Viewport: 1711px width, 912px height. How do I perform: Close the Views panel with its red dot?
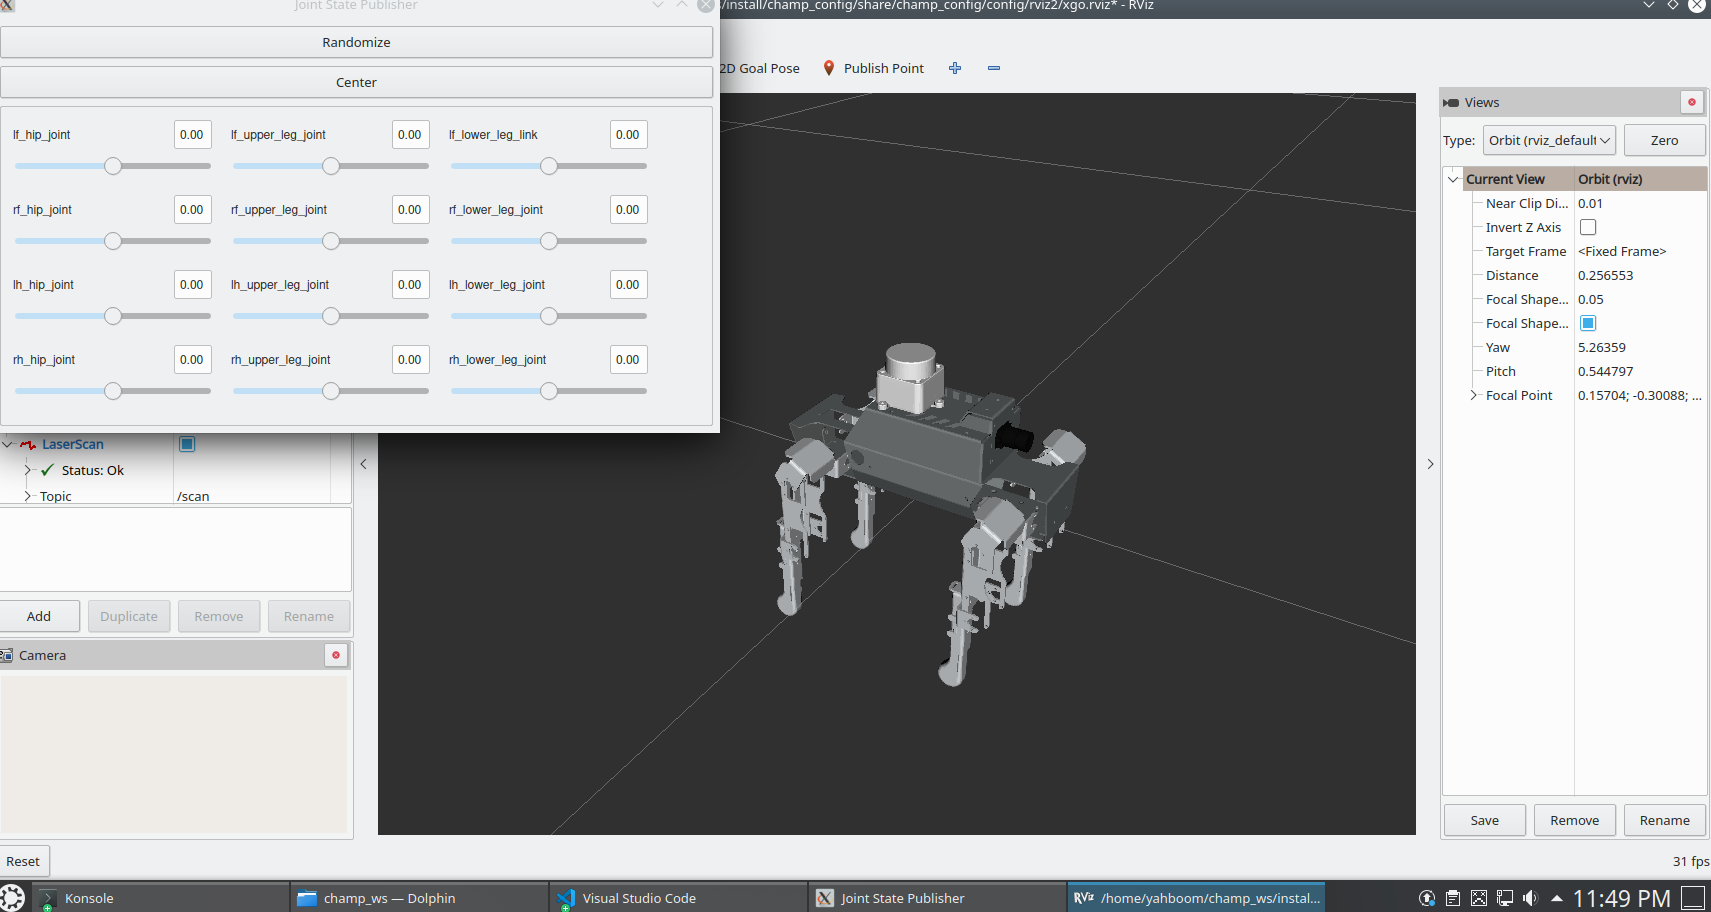coord(1692,102)
